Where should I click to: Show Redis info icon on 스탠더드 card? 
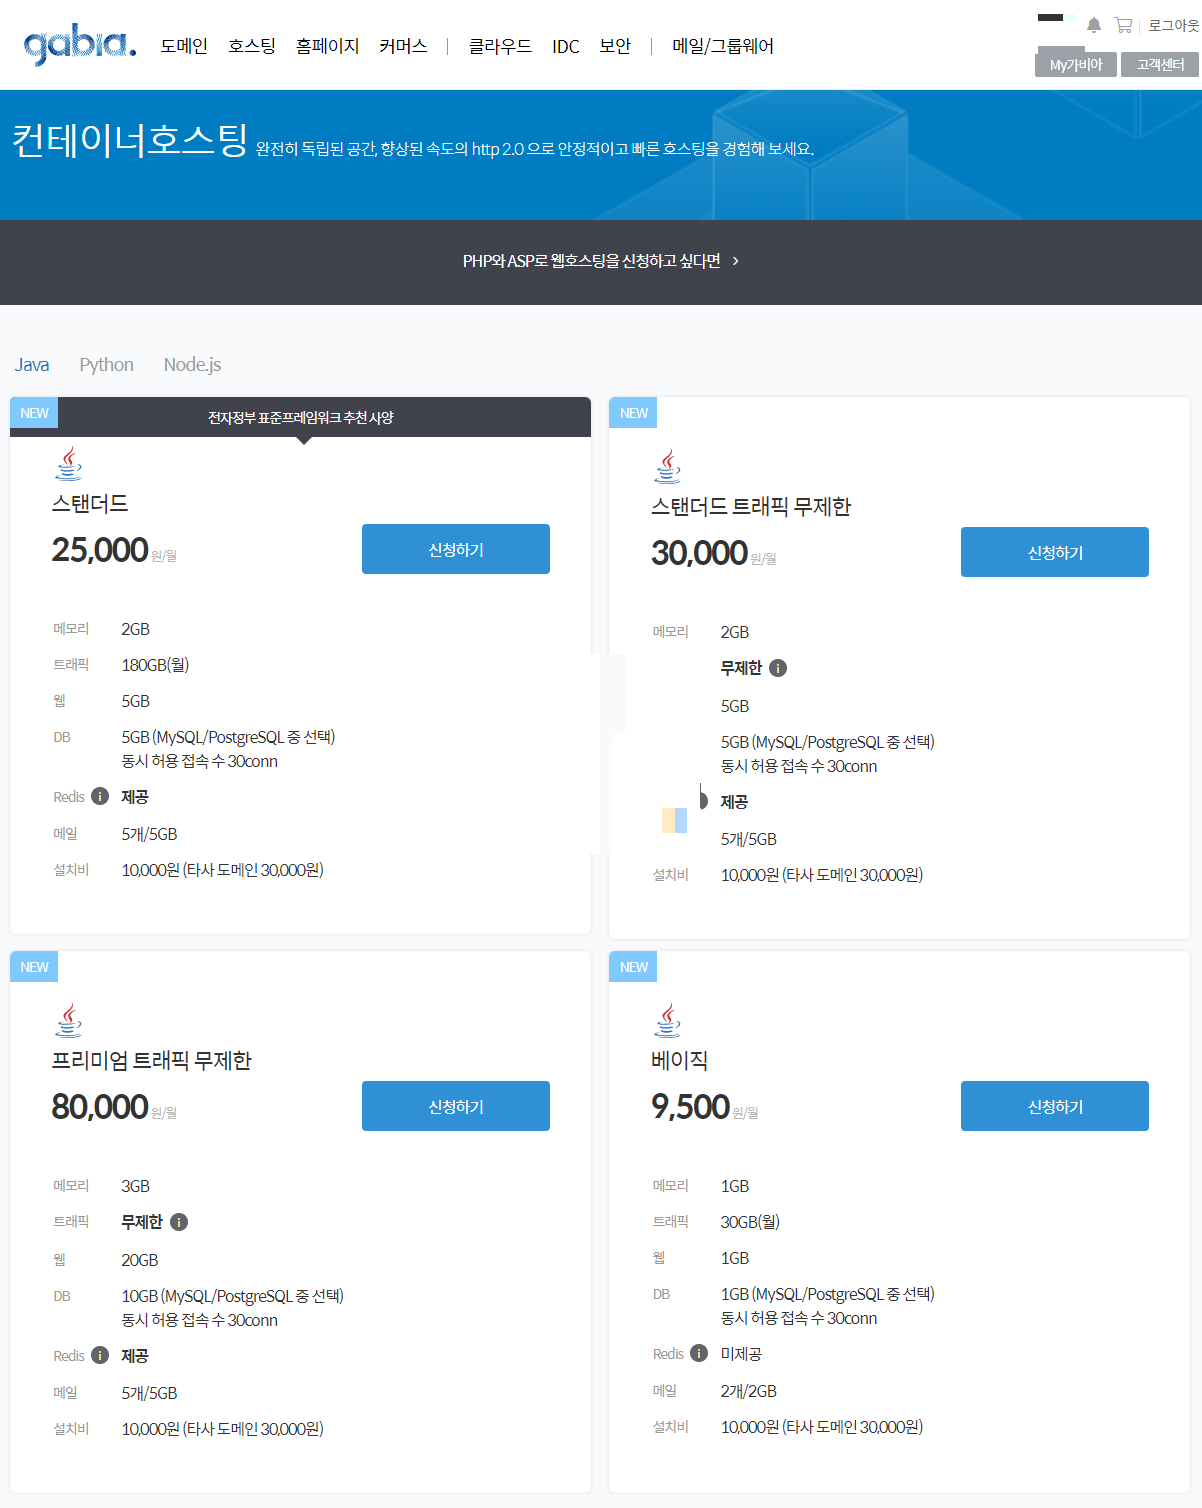[x=100, y=796]
